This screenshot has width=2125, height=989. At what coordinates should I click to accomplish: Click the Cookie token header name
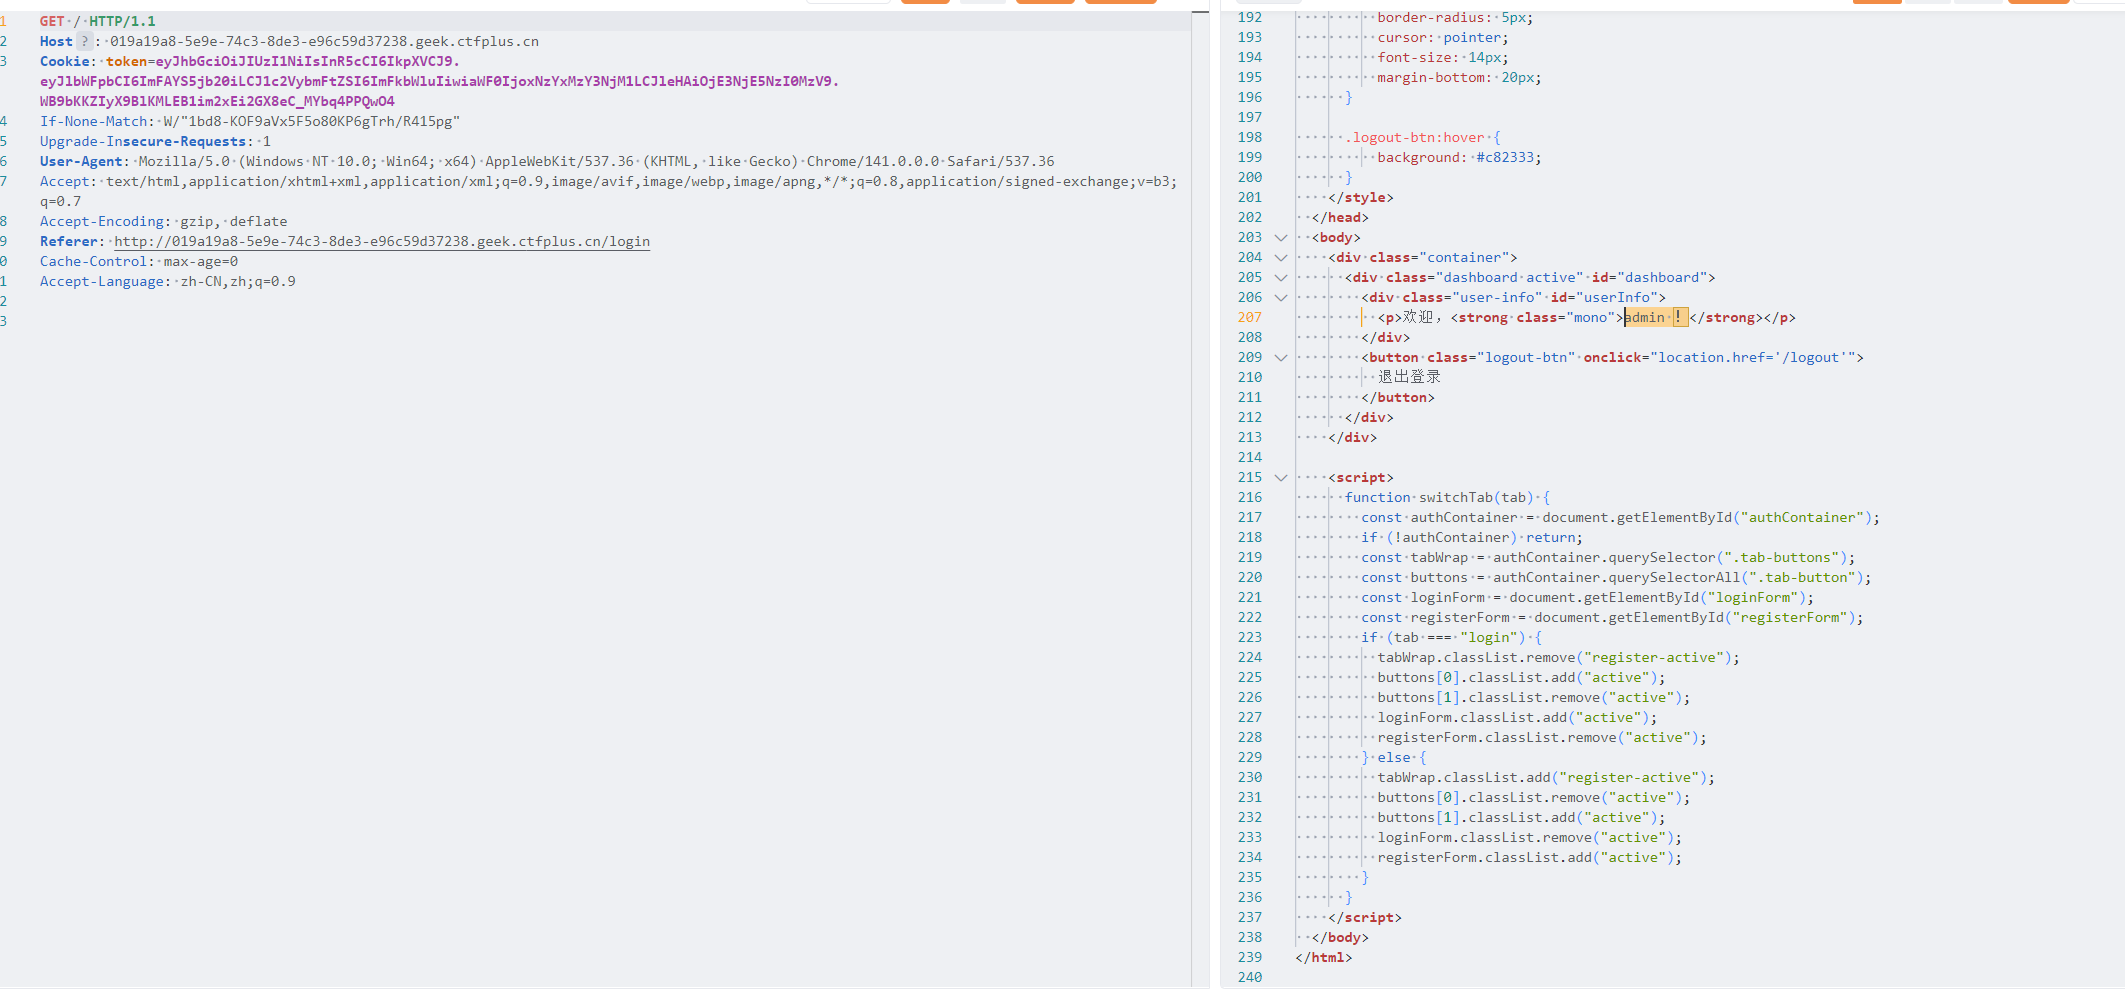(x=66, y=61)
